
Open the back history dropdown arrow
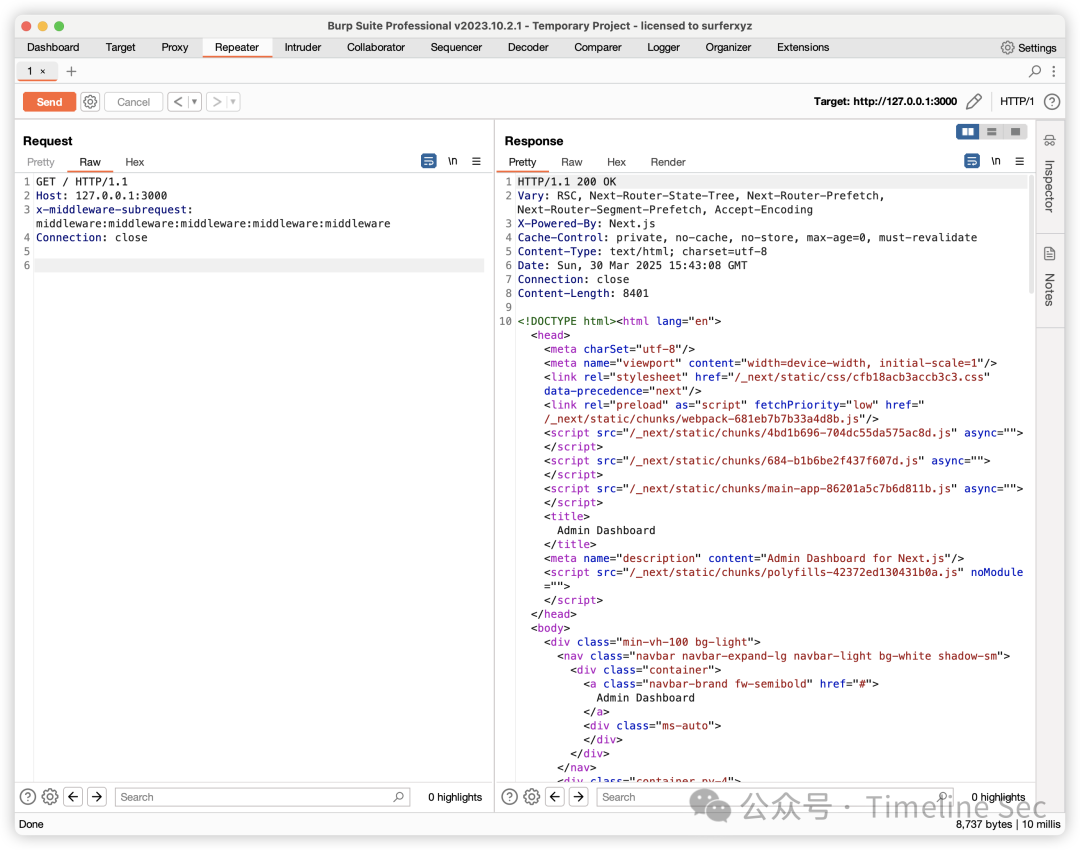pyautogui.click(x=194, y=102)
